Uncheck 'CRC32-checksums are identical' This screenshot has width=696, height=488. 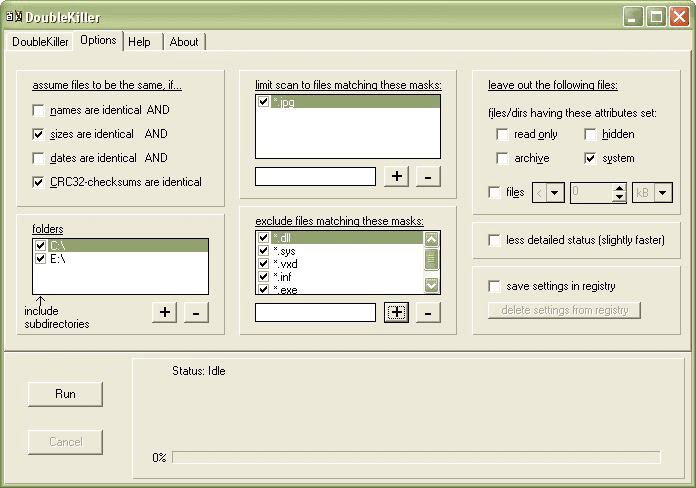(x=39, y=182)
